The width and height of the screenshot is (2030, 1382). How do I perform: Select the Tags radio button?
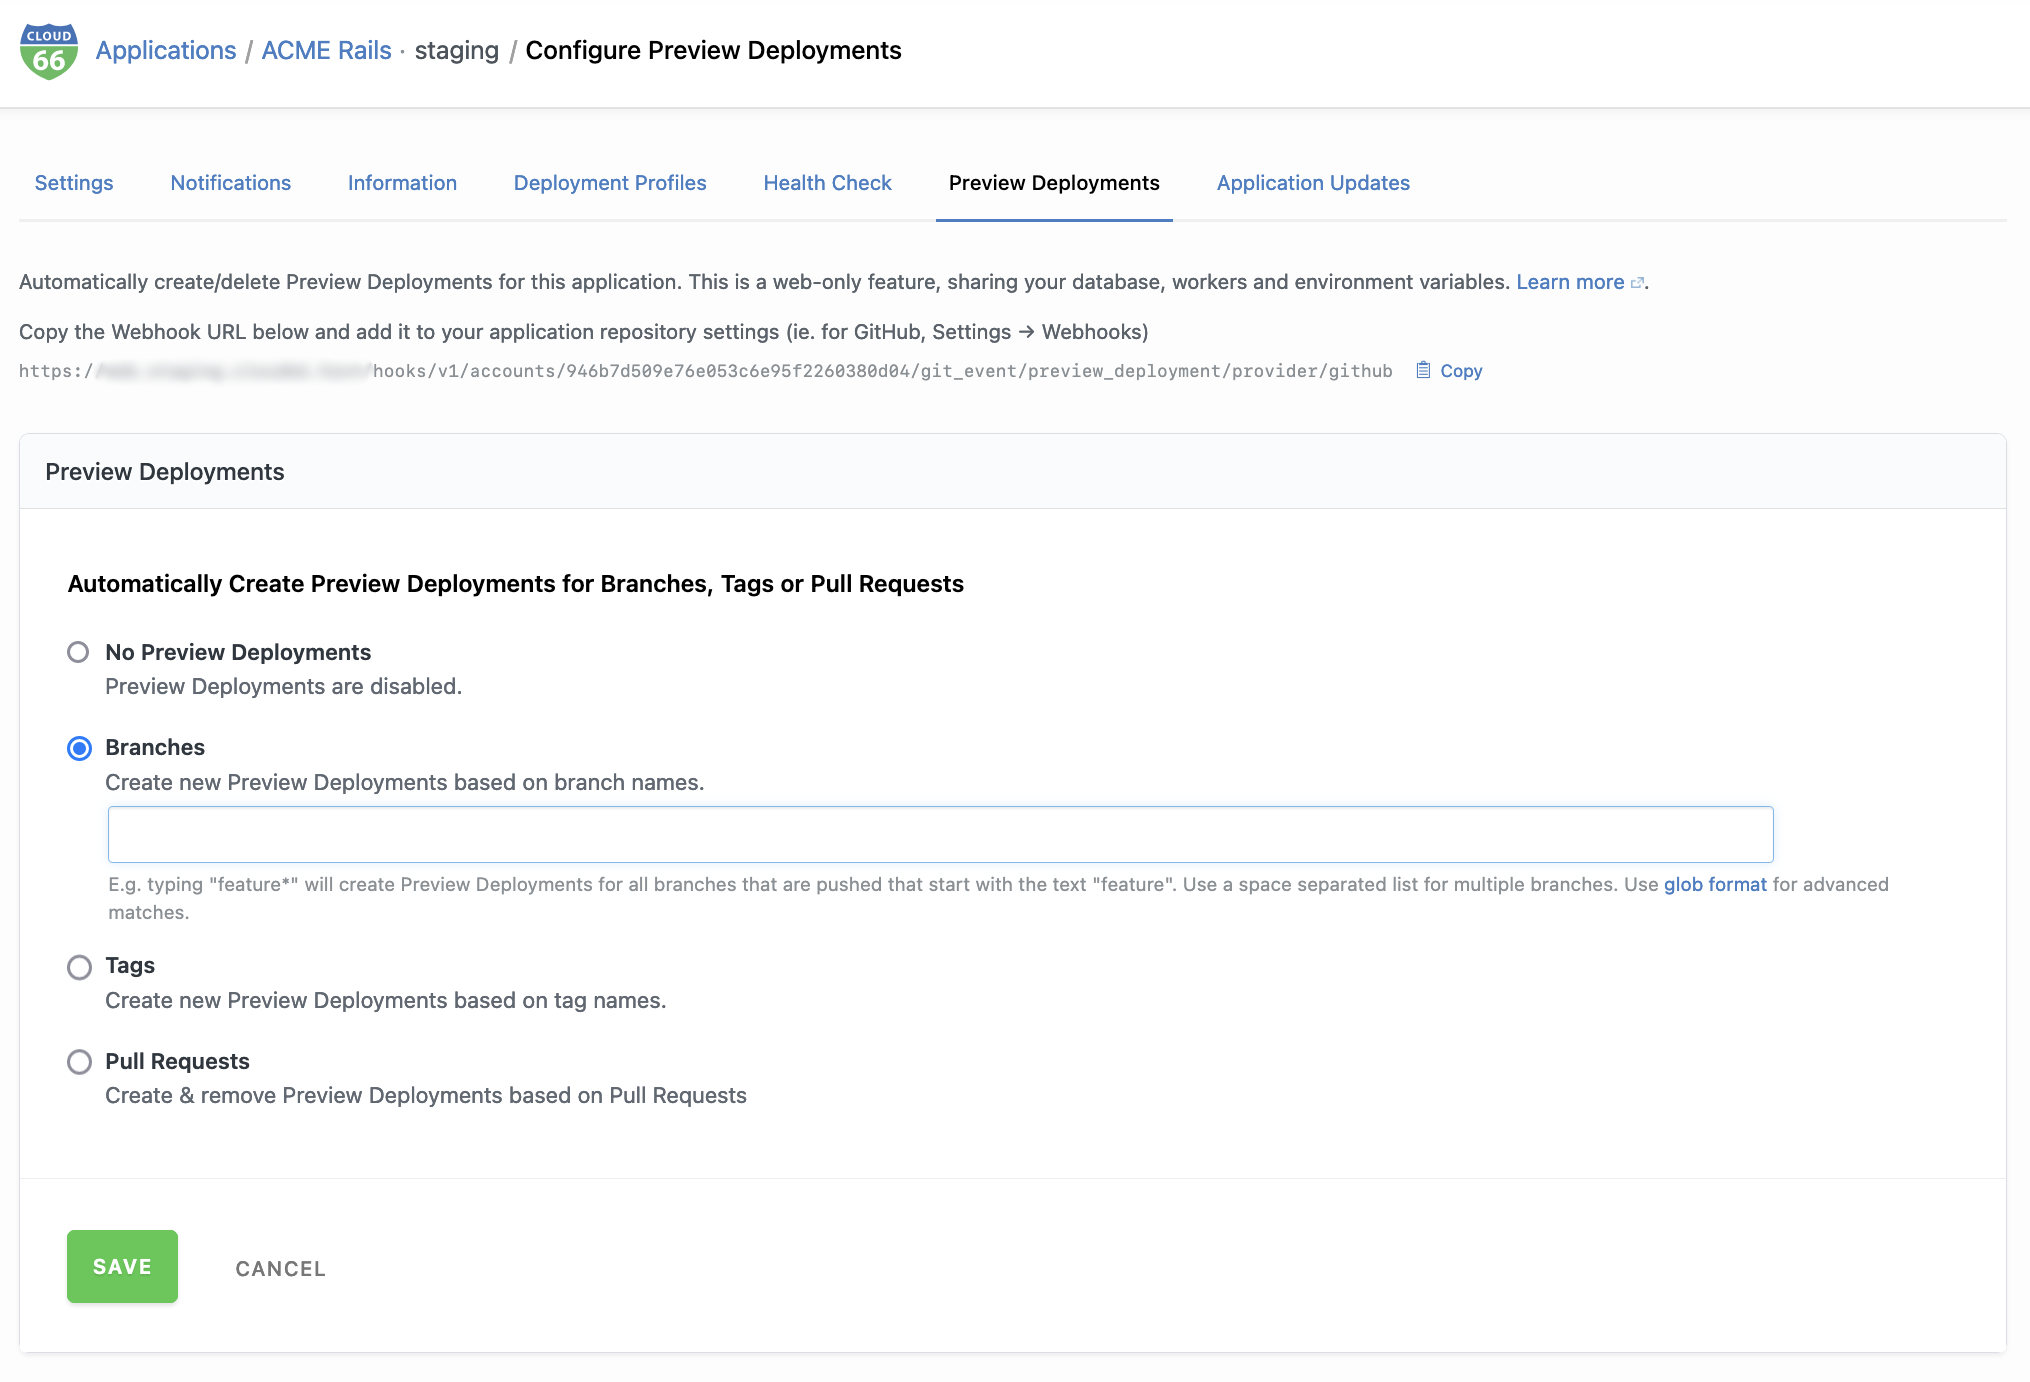77,966
